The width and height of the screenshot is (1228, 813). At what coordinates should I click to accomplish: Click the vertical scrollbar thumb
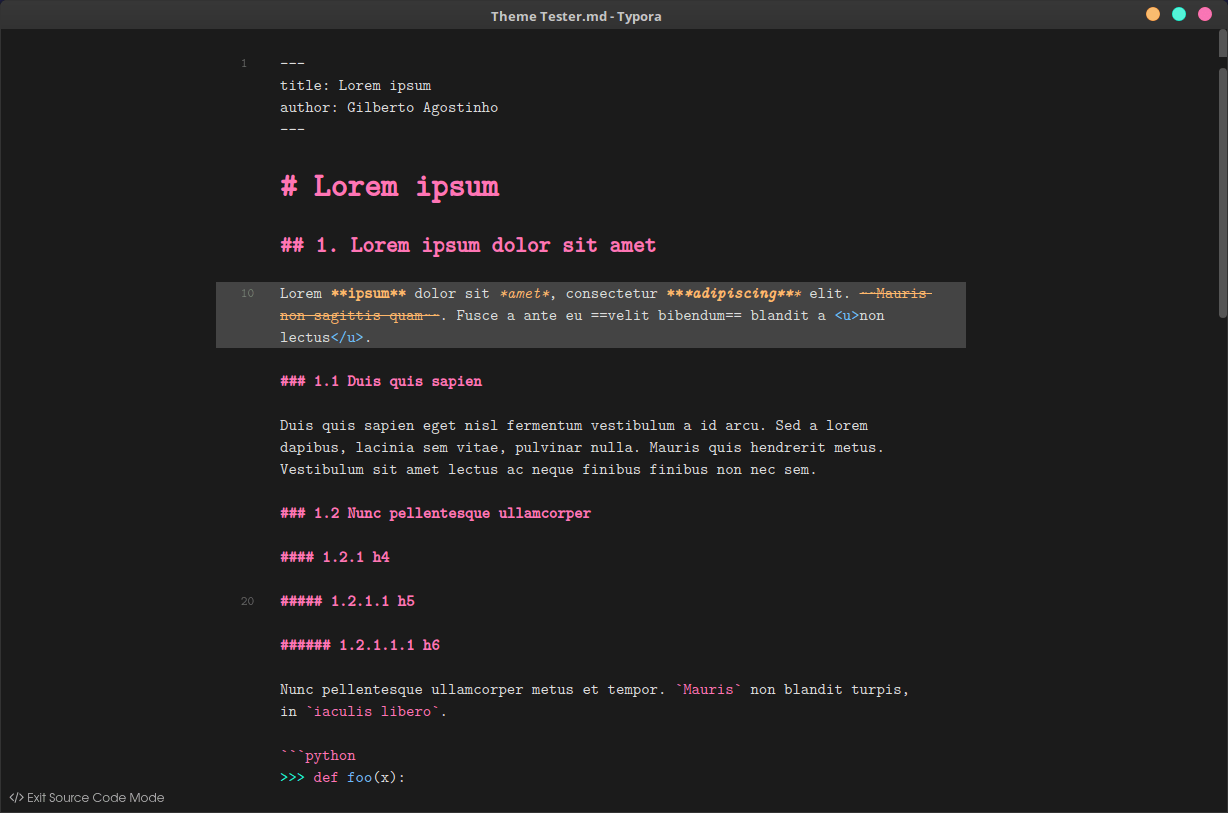pyautogui.click(x=1222, y=192)
